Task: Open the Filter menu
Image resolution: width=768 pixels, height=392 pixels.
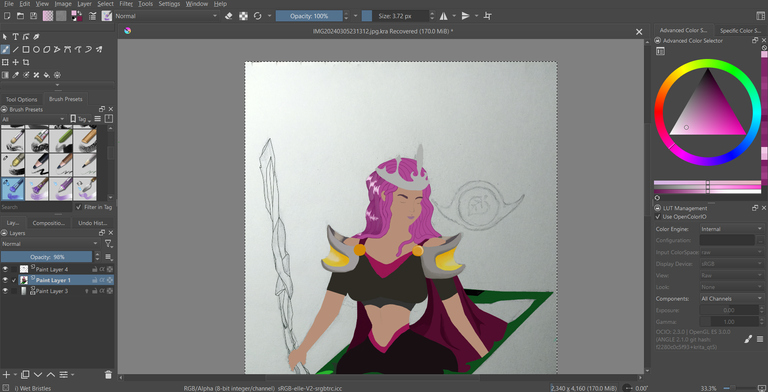Action: click(126, 4)
